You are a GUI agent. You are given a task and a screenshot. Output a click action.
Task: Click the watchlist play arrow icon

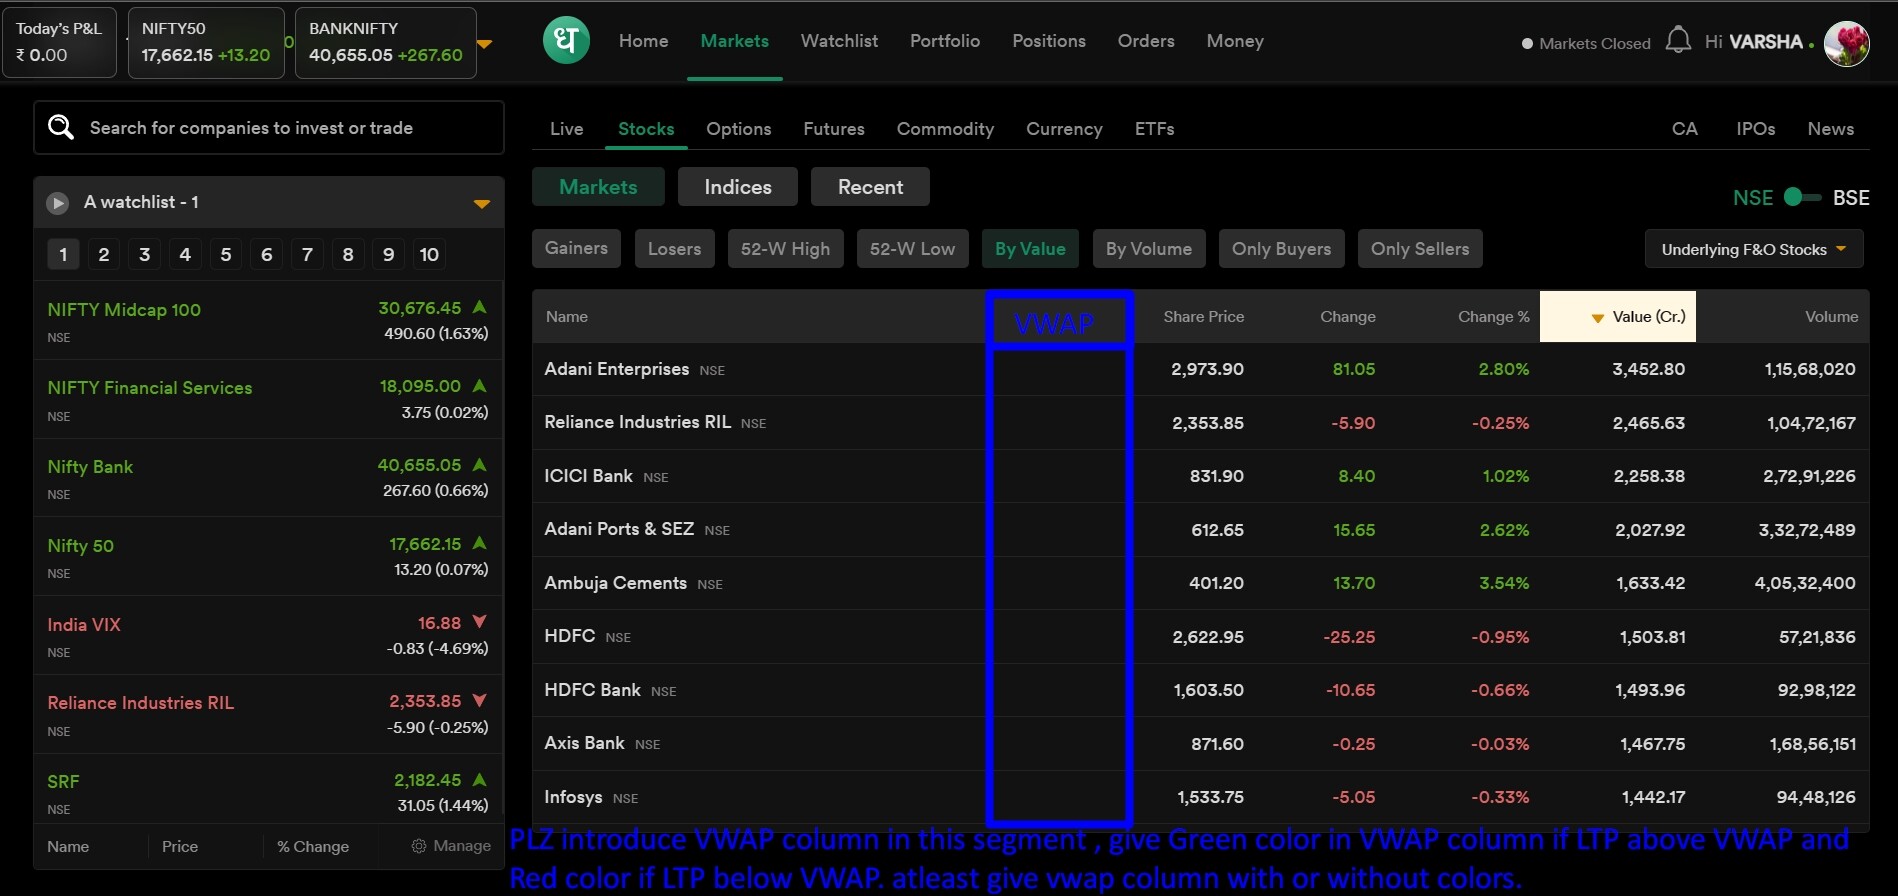(x=58, y=203)
